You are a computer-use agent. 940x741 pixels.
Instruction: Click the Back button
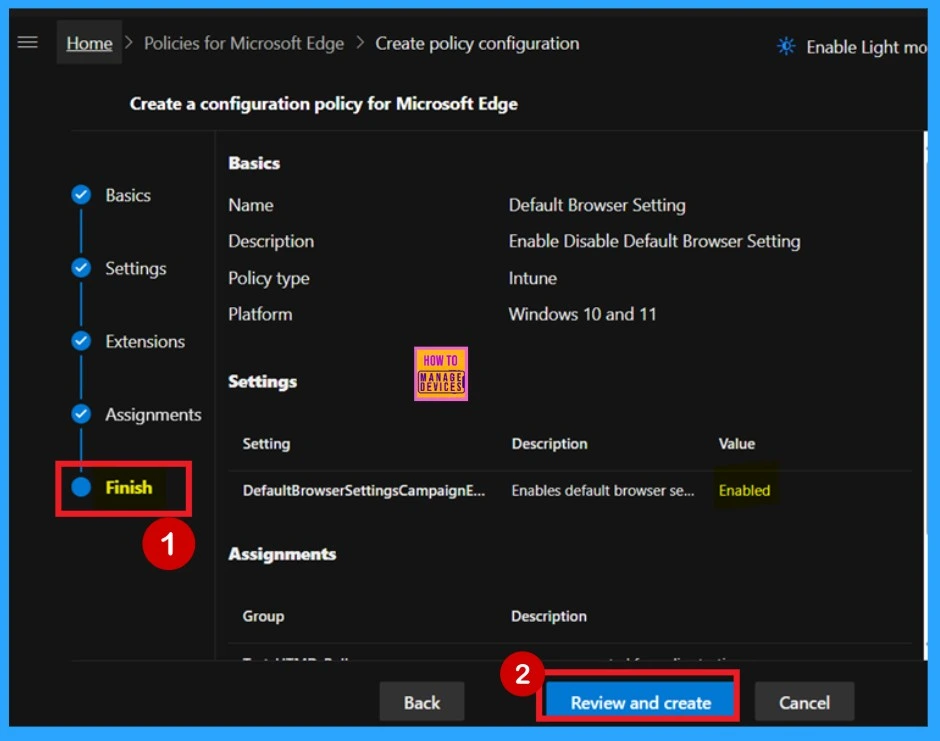(x=421, y=701)
